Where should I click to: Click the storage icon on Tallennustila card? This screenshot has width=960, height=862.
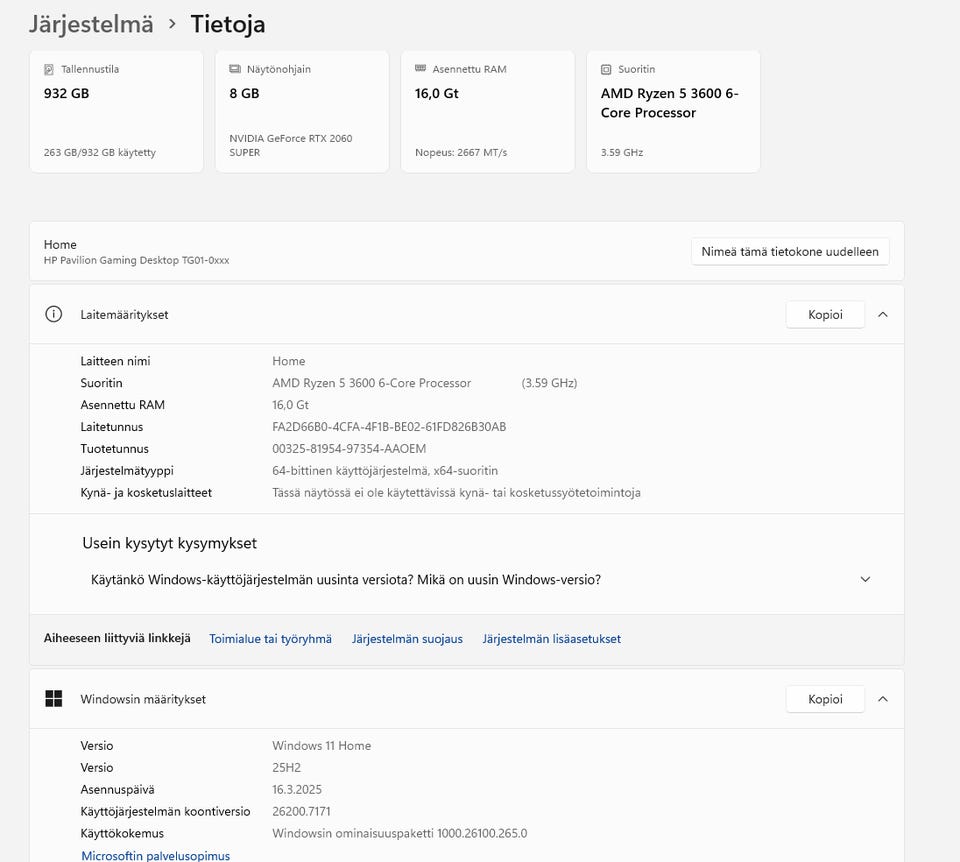click(x=49, y=70)
